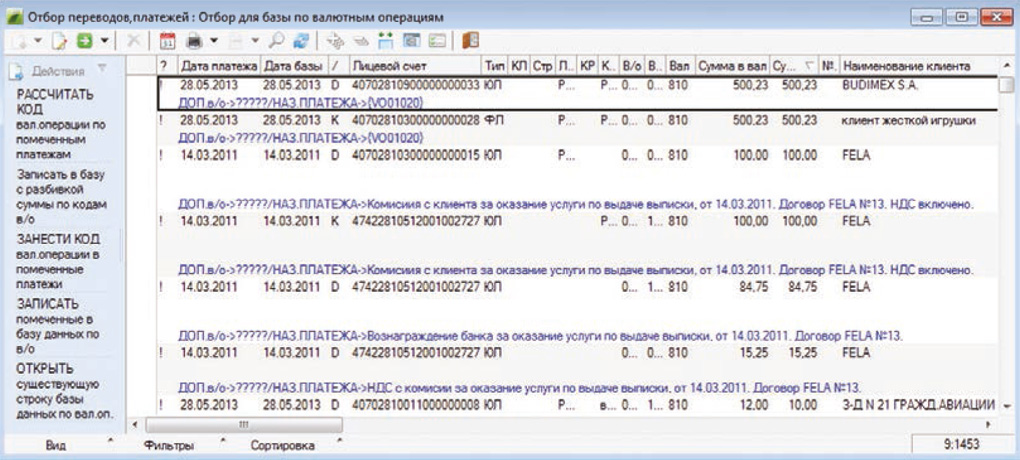Viewport: 1020px width, 460px height.
Task: Click ОТКРЫТЬ existing row action
Action: [x=45, y=369]
